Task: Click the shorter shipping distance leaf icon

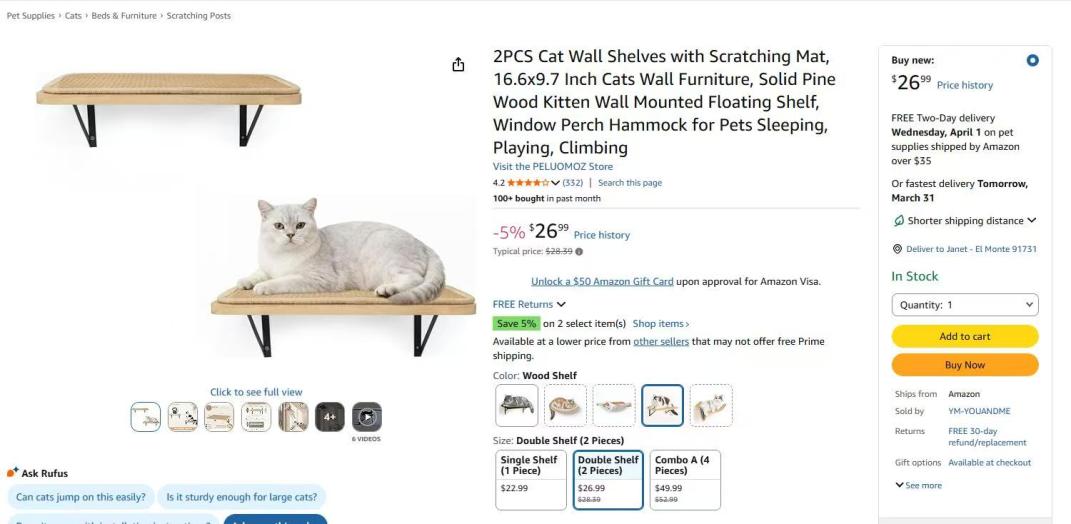Action: [898, 221]
